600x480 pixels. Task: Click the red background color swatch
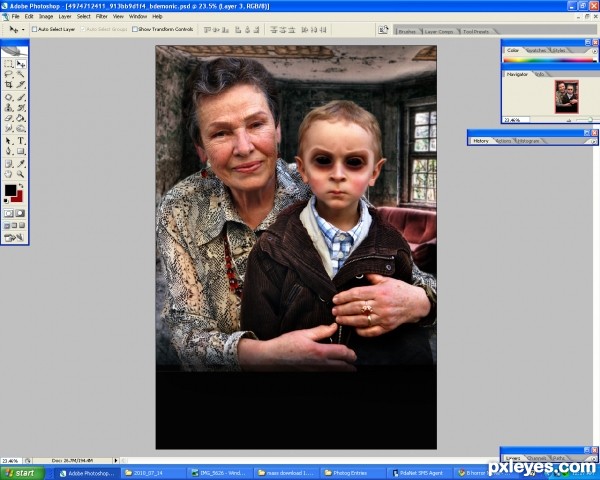18,198
